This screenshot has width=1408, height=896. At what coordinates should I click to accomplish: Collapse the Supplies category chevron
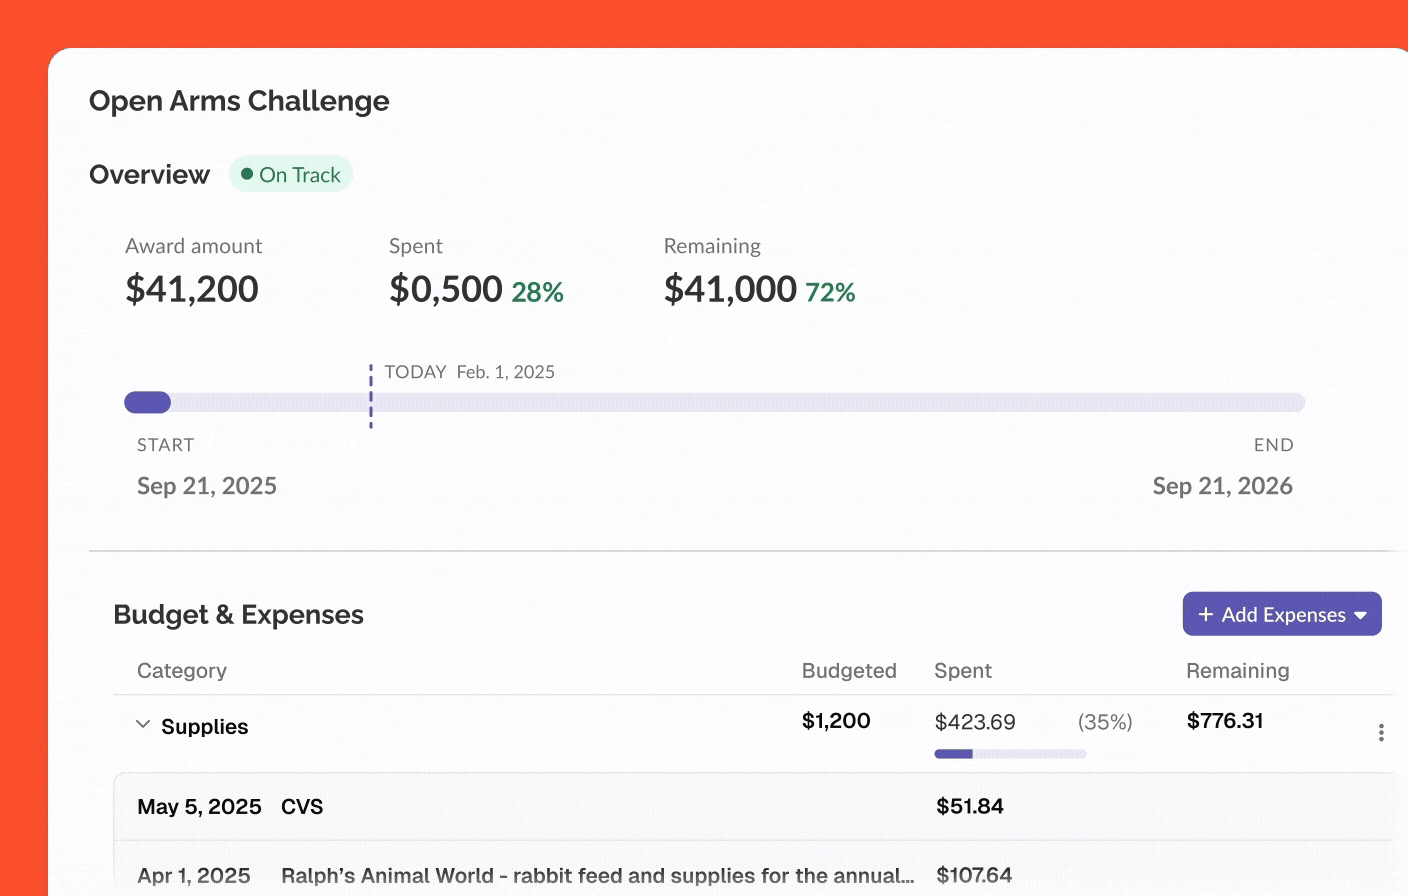pyautogui.click(x=143, y=725)
